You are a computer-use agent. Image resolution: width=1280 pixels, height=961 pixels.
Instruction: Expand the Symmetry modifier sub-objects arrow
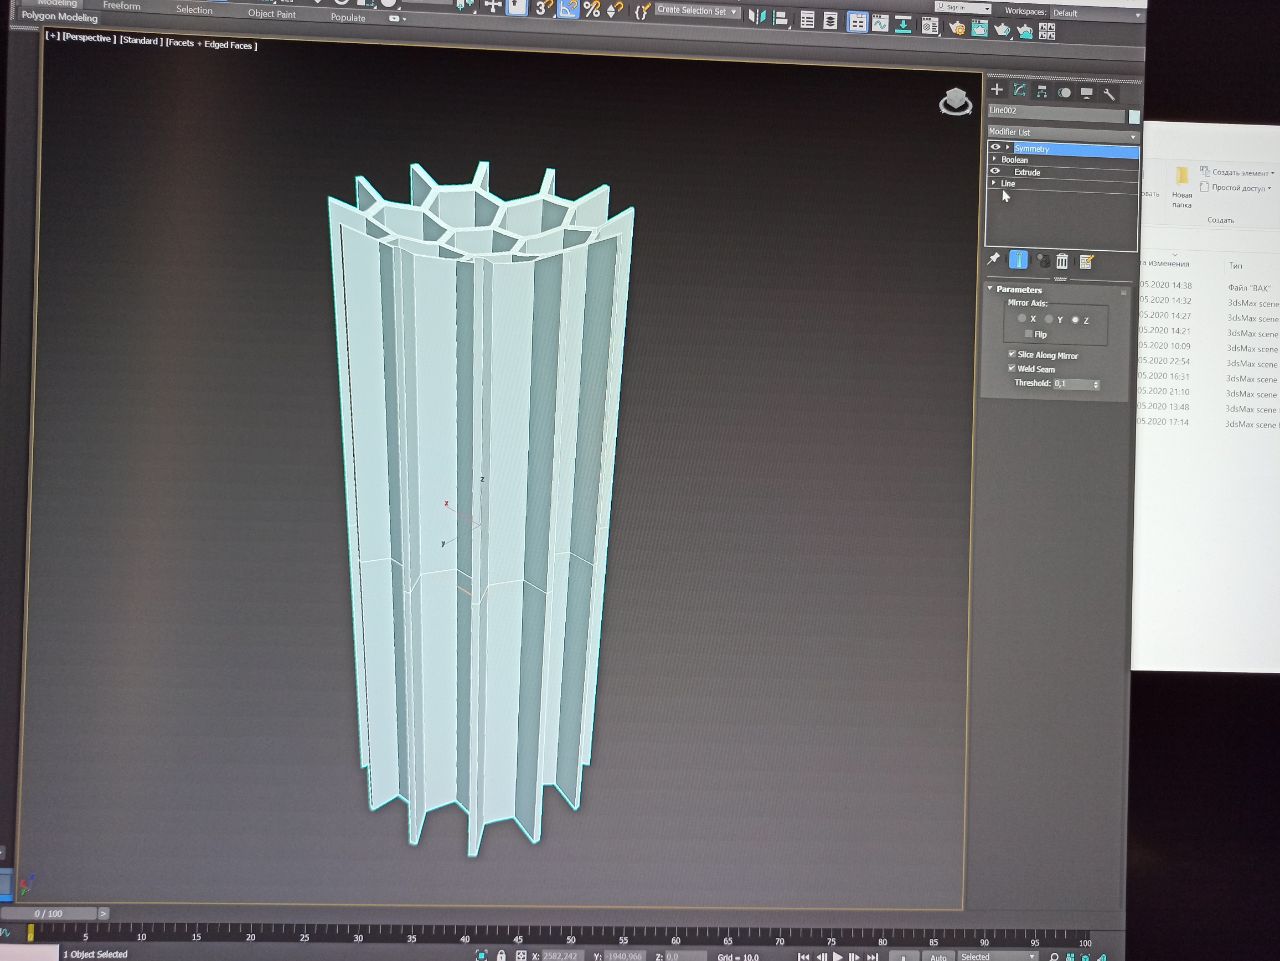1008,148
